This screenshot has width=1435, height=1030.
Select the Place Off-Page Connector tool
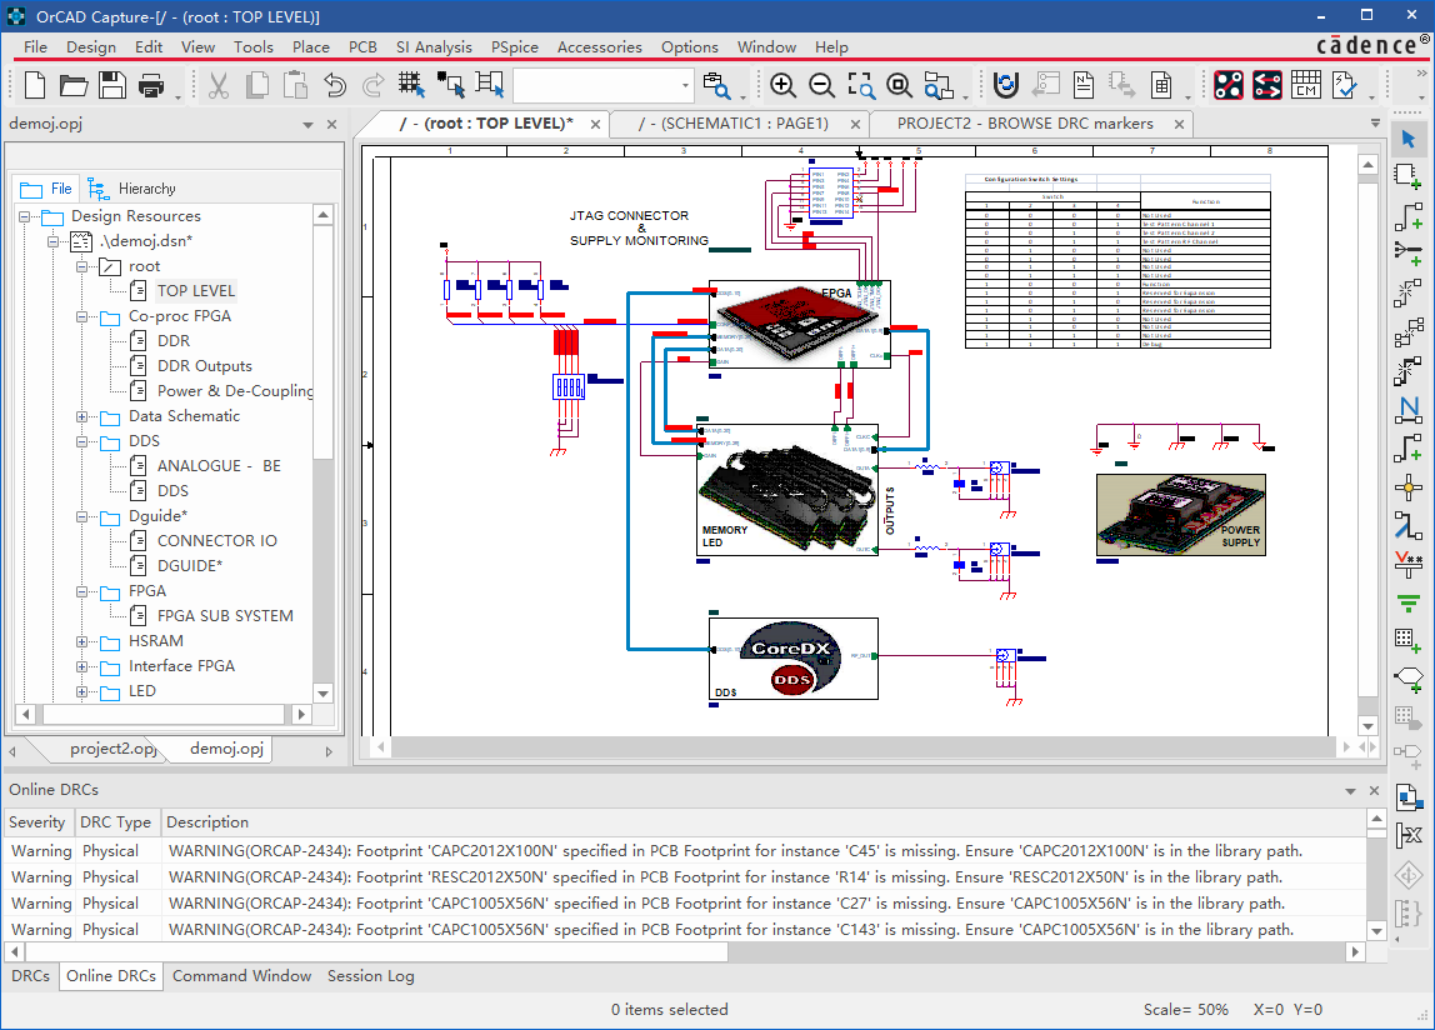coord(1408,680)
